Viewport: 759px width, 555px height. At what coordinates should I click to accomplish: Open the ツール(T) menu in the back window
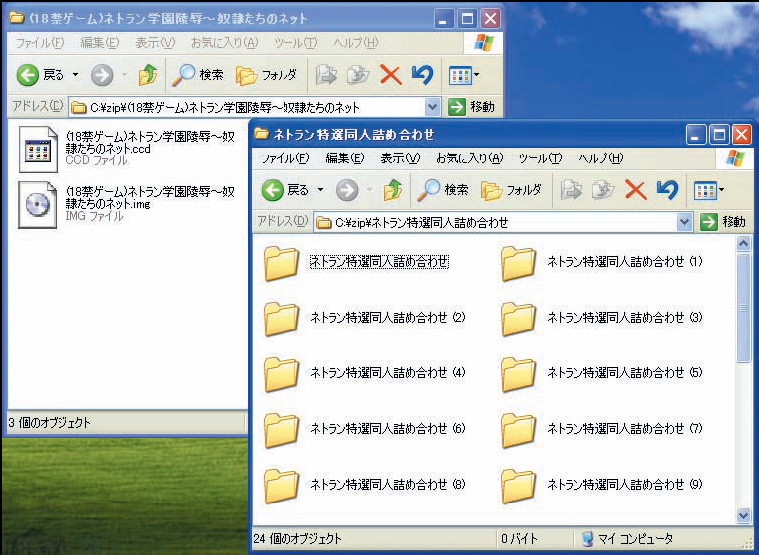[295, 43]
